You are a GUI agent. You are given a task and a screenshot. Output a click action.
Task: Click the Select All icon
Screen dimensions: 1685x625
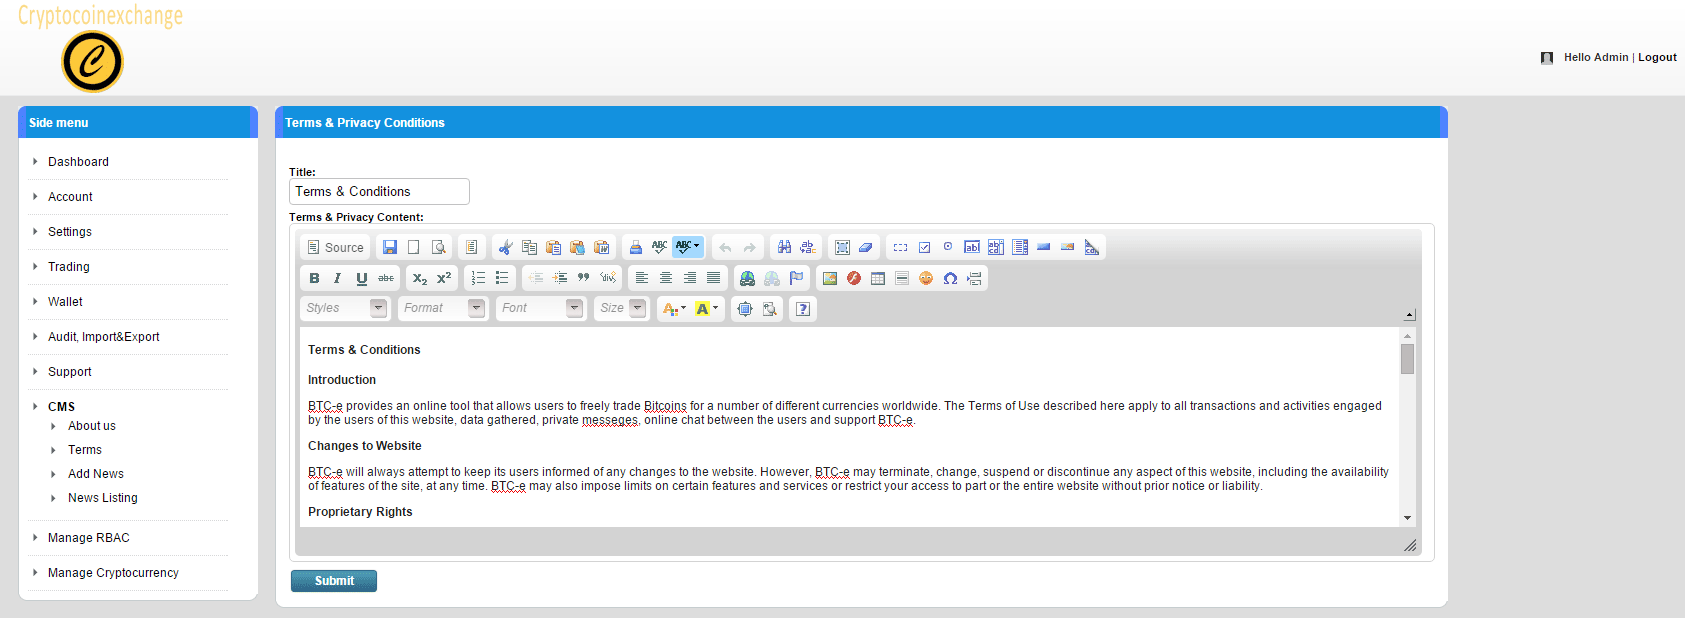click(842, 247)
